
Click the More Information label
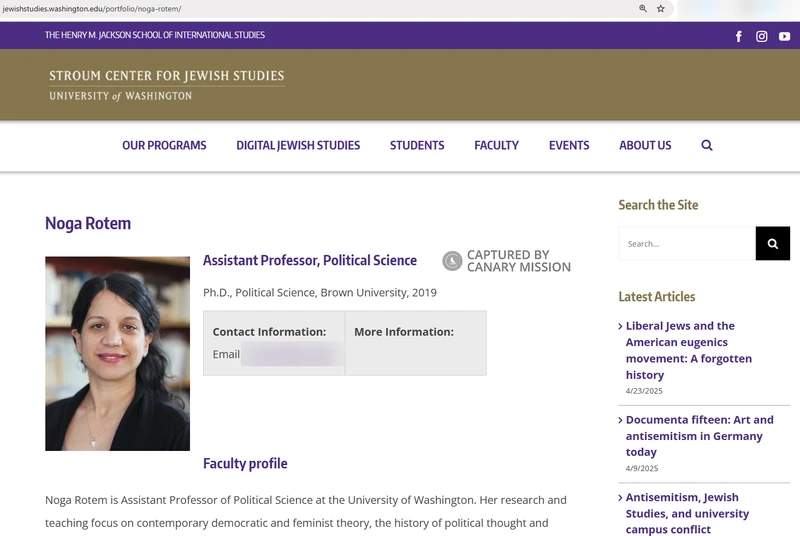pos(404,332)
